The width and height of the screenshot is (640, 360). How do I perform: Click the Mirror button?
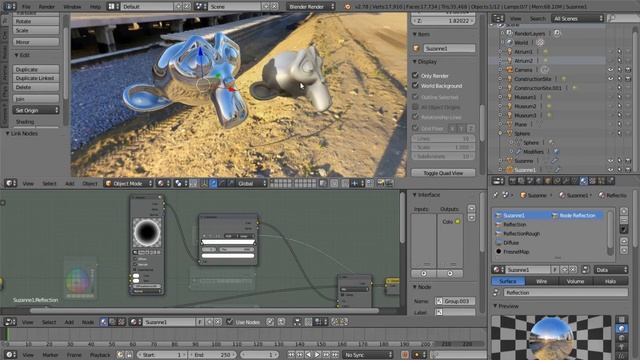(x=36, y=42)
